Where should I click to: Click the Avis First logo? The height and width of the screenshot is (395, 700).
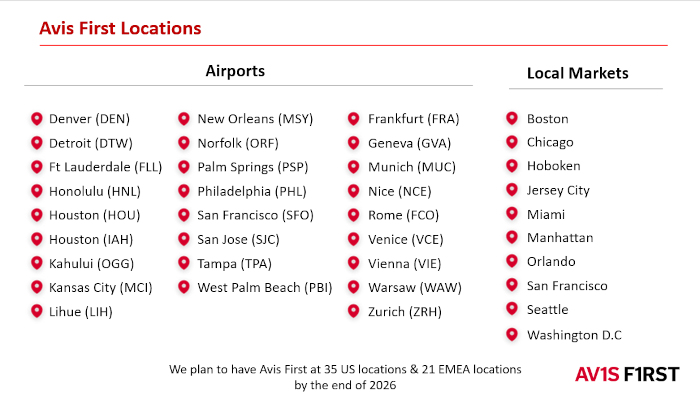[627, 374]
